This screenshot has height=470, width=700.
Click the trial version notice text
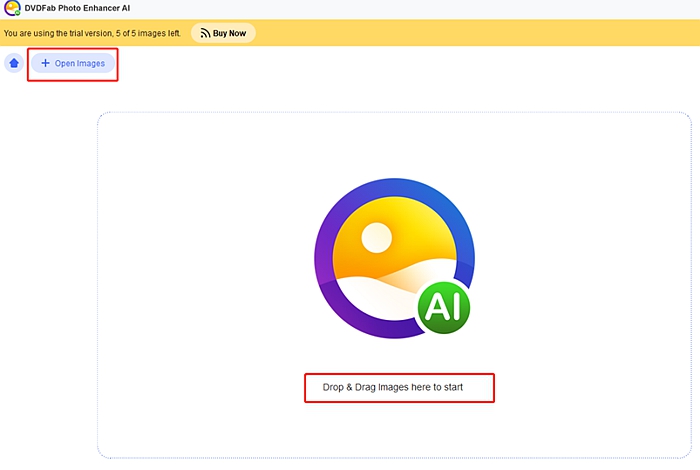(x=92, y=33)
